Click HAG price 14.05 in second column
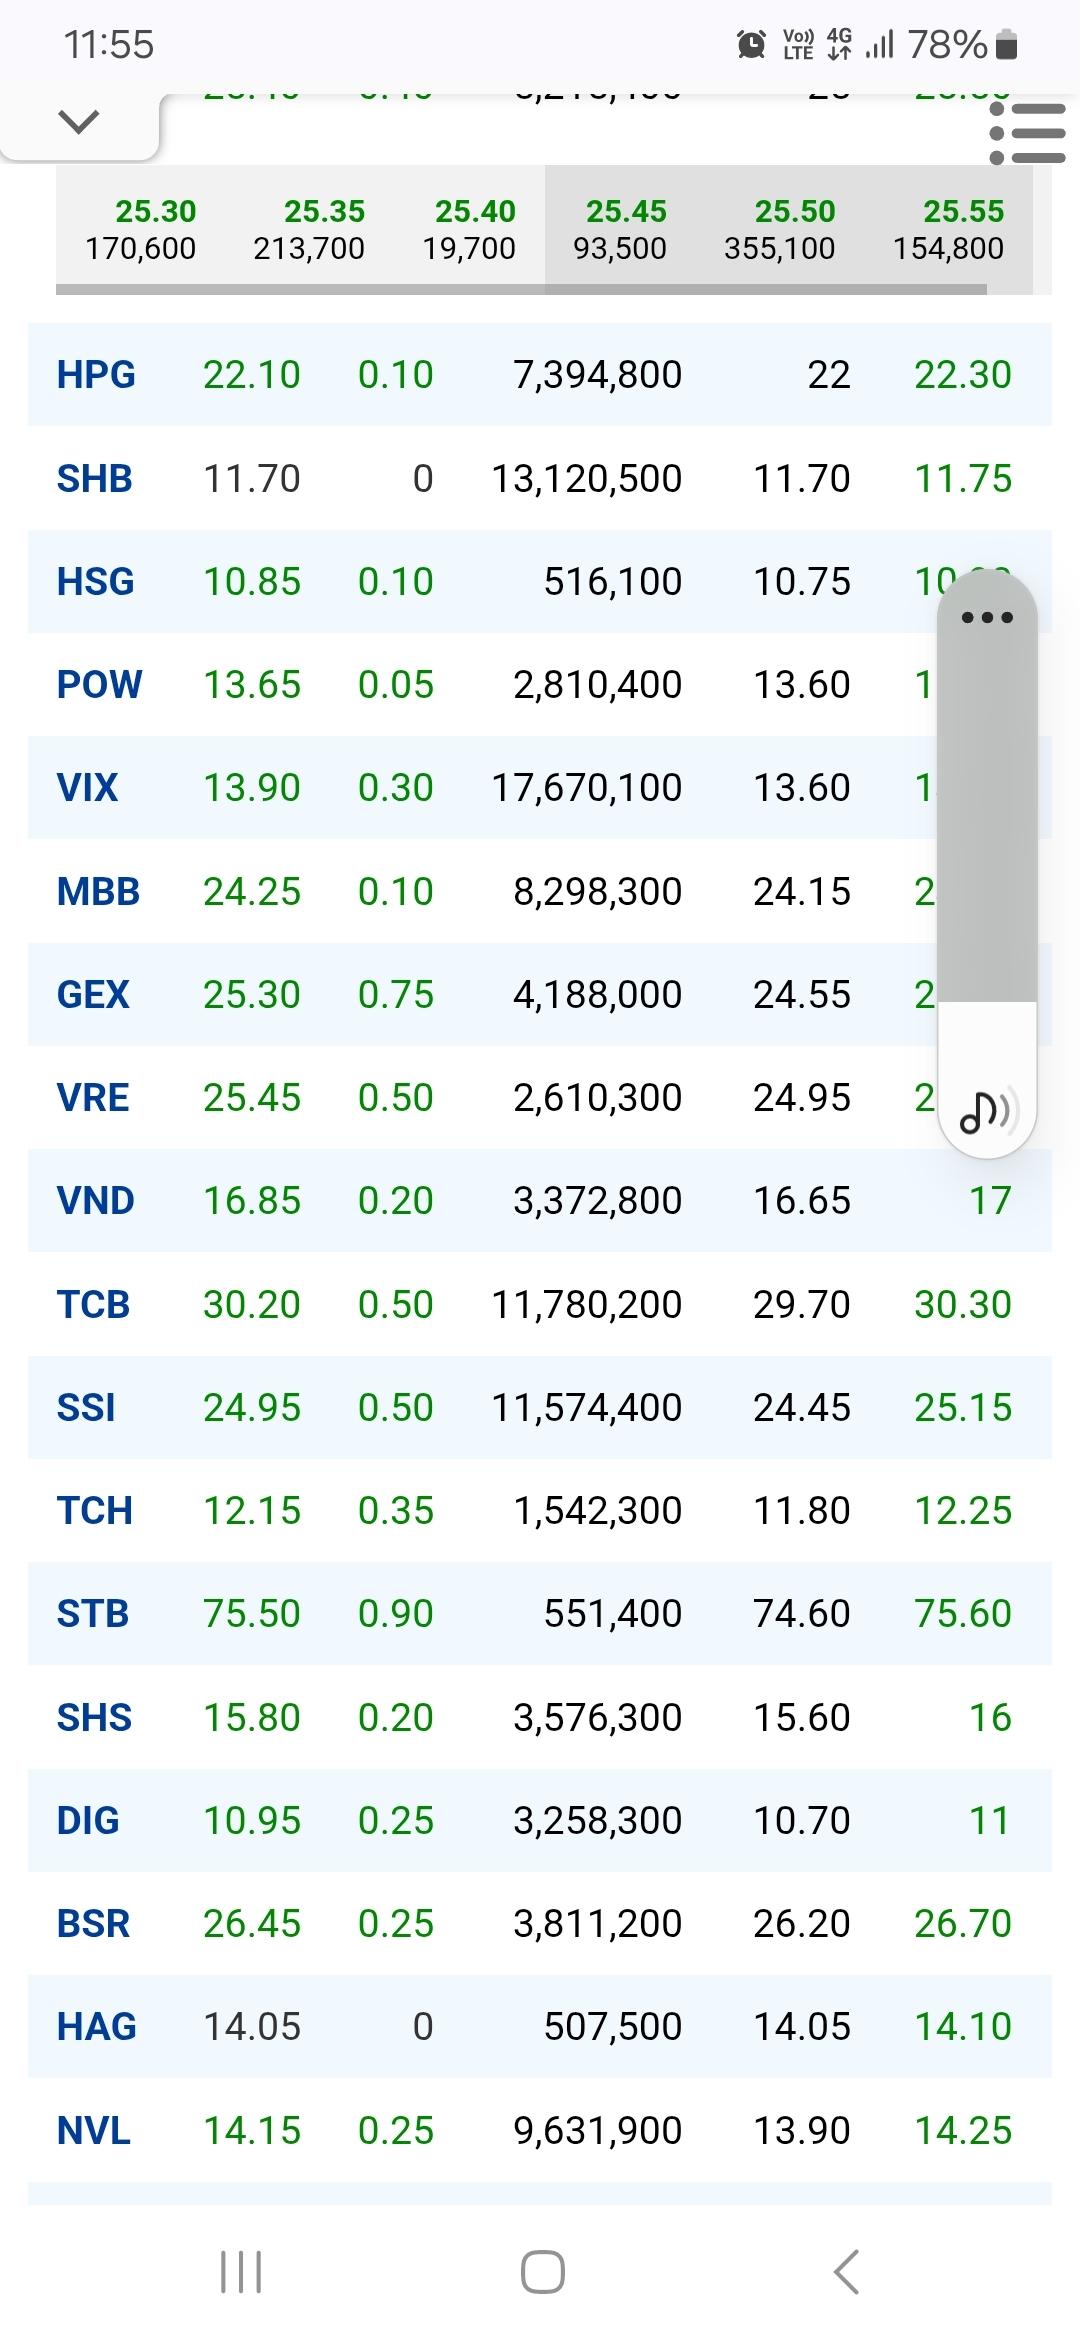 [x=252, y=2027]
